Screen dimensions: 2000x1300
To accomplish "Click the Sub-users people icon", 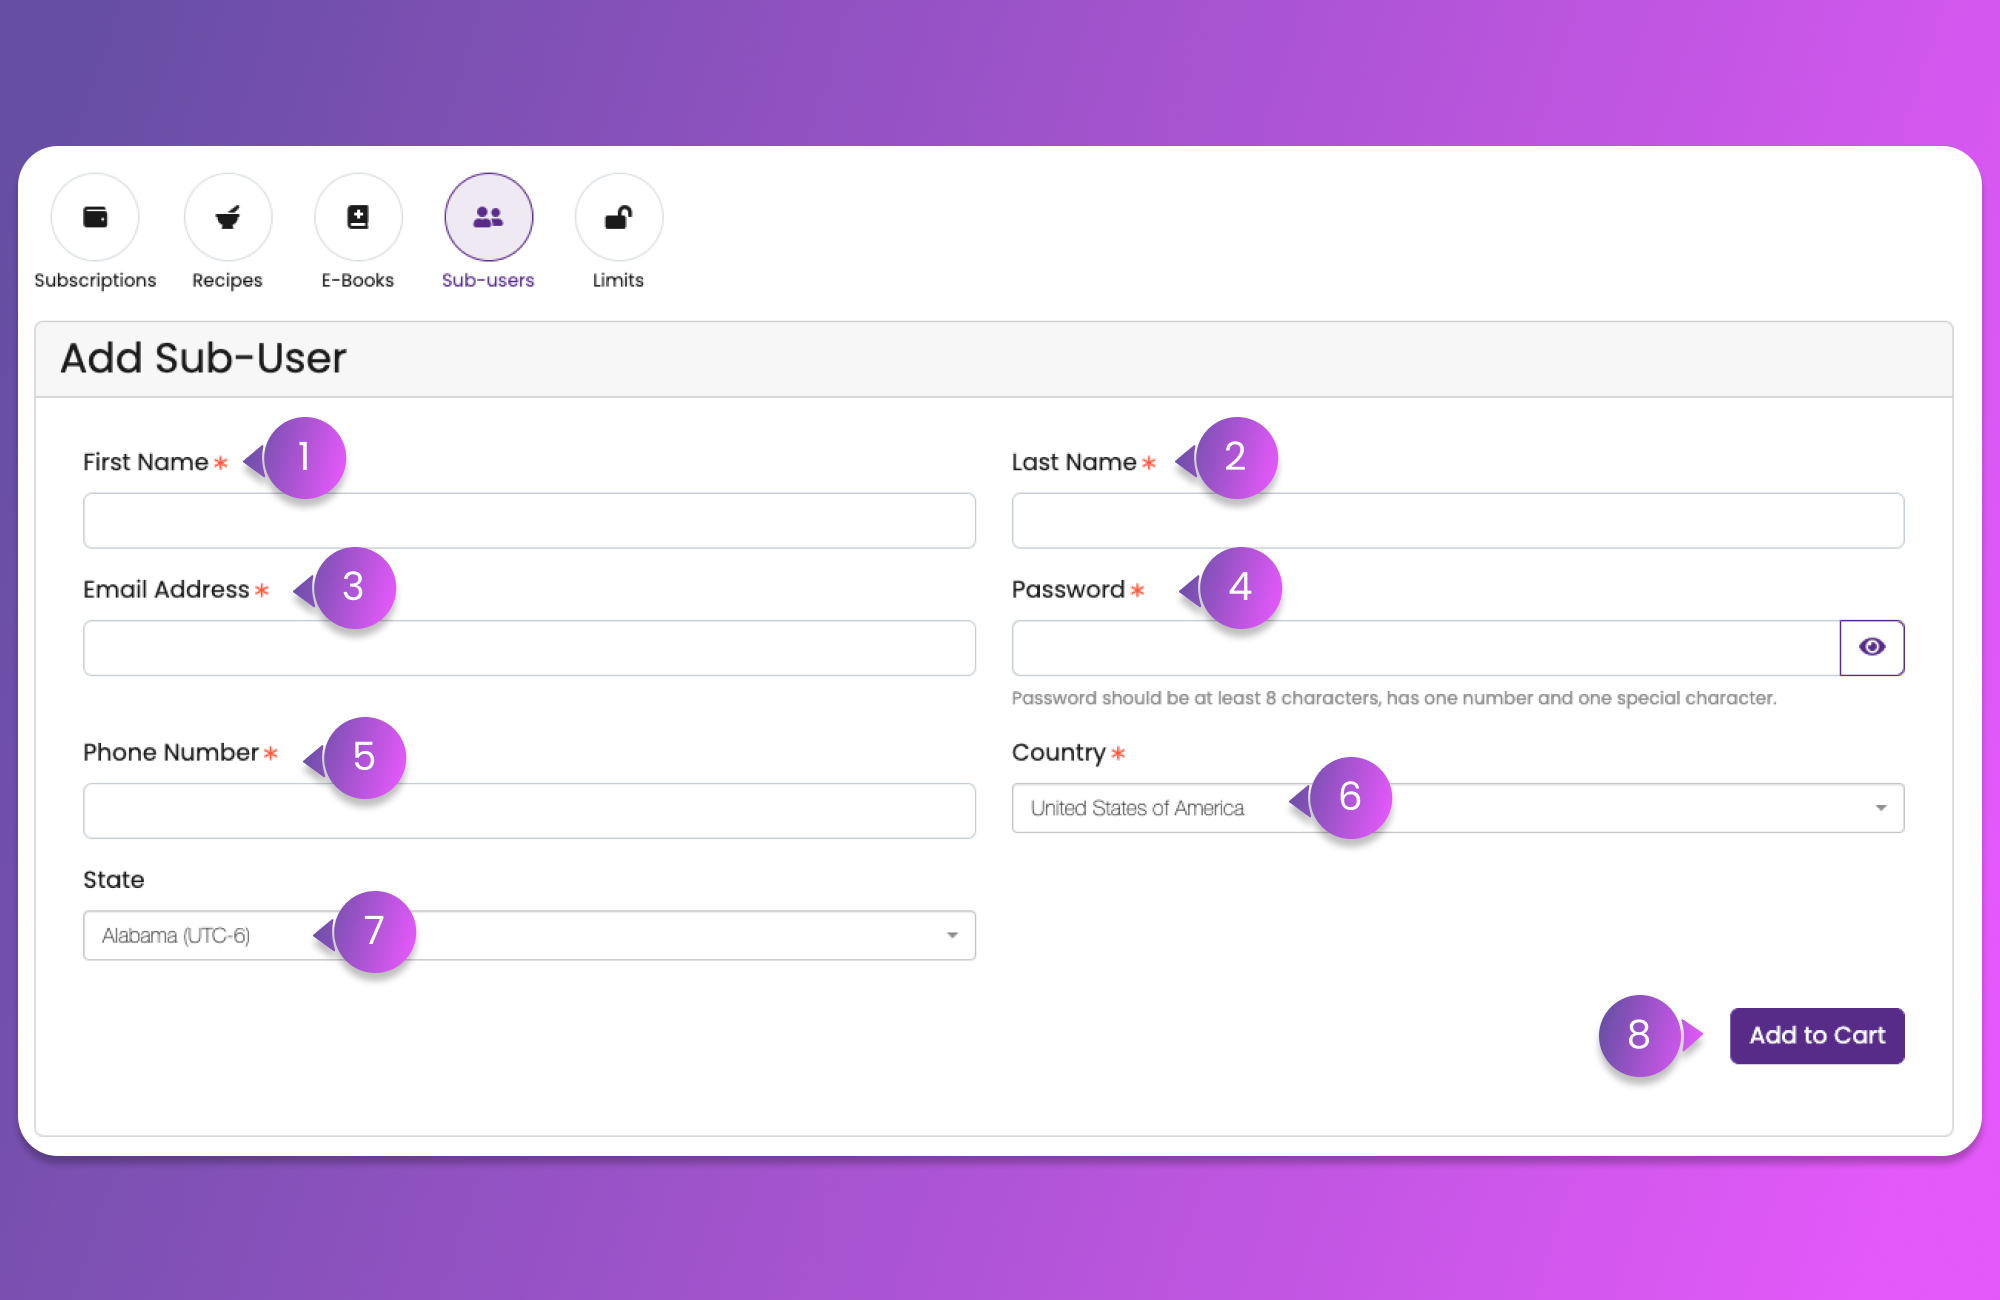I will click(x=488, y=217).
